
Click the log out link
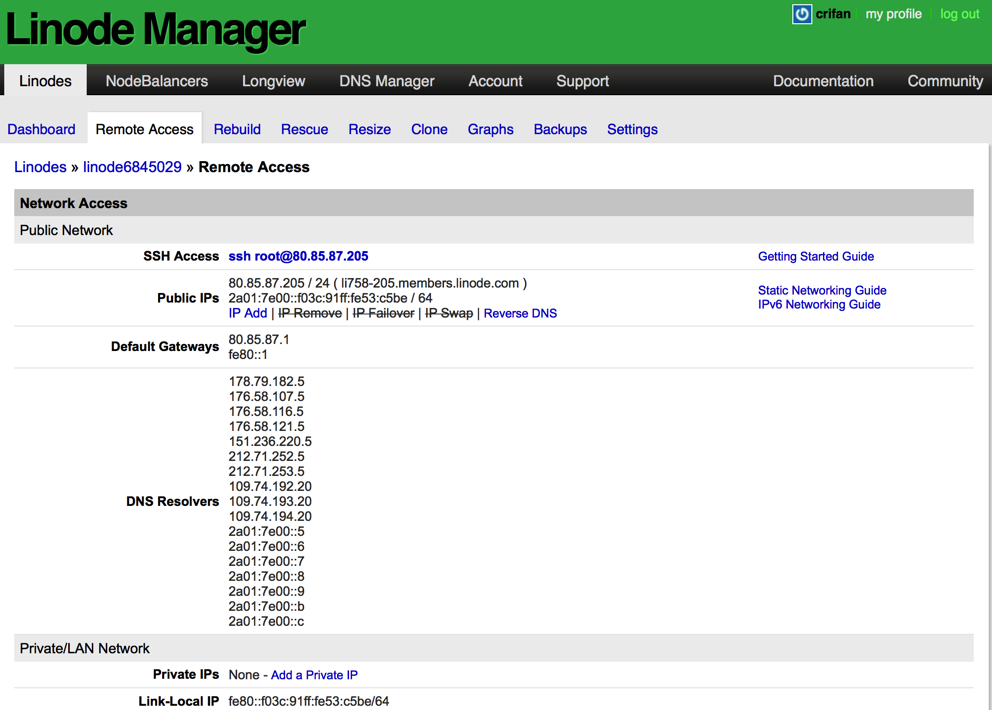959,14
